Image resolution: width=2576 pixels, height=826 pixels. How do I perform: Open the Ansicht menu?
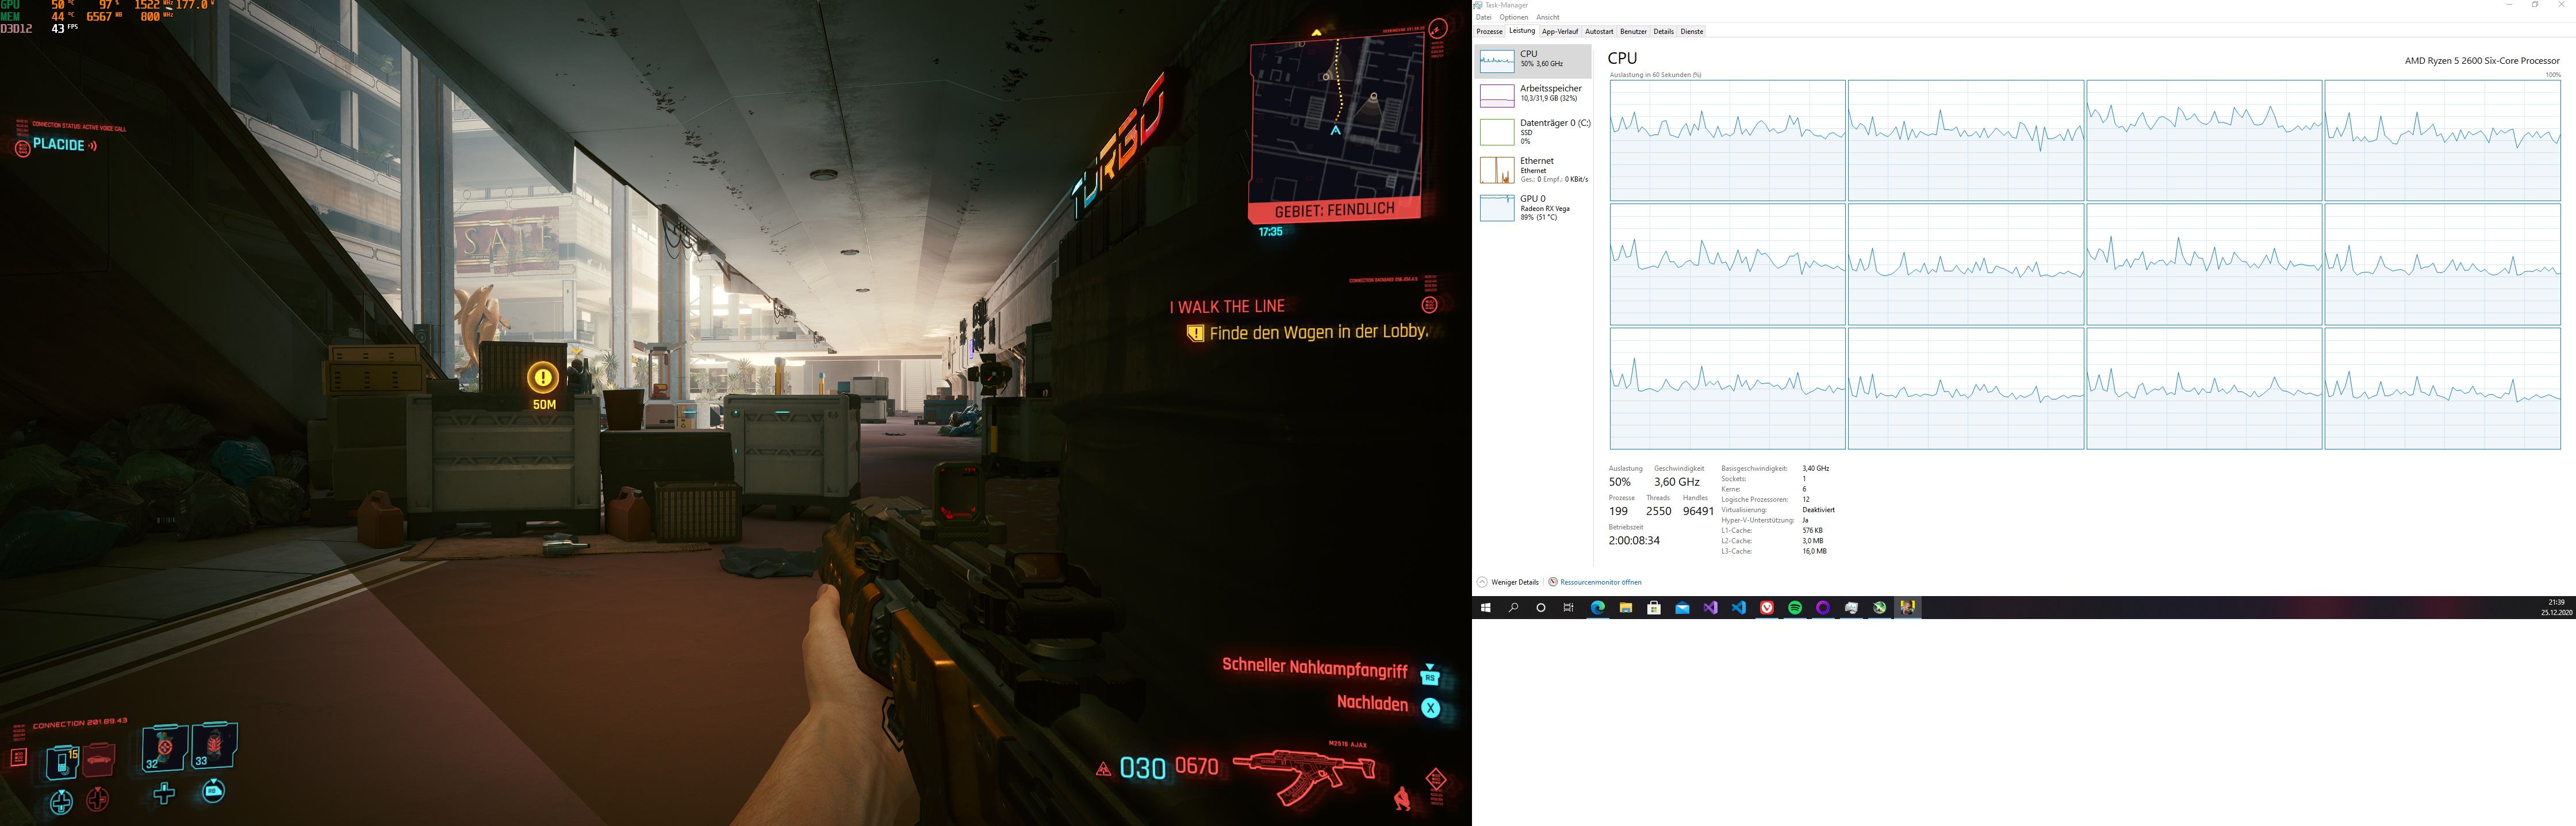click(1547, 17)
